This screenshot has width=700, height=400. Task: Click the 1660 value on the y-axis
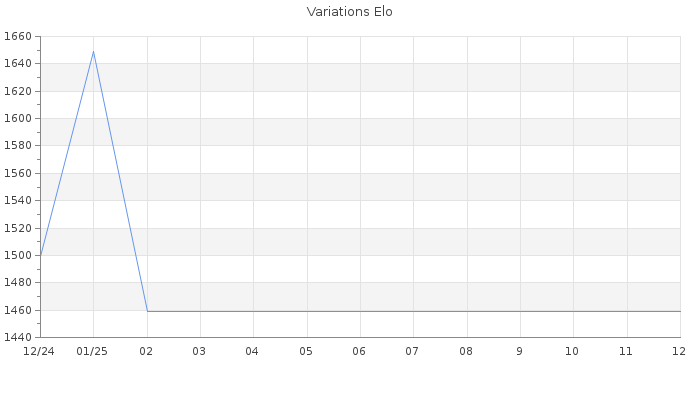[x=19, y=37]
